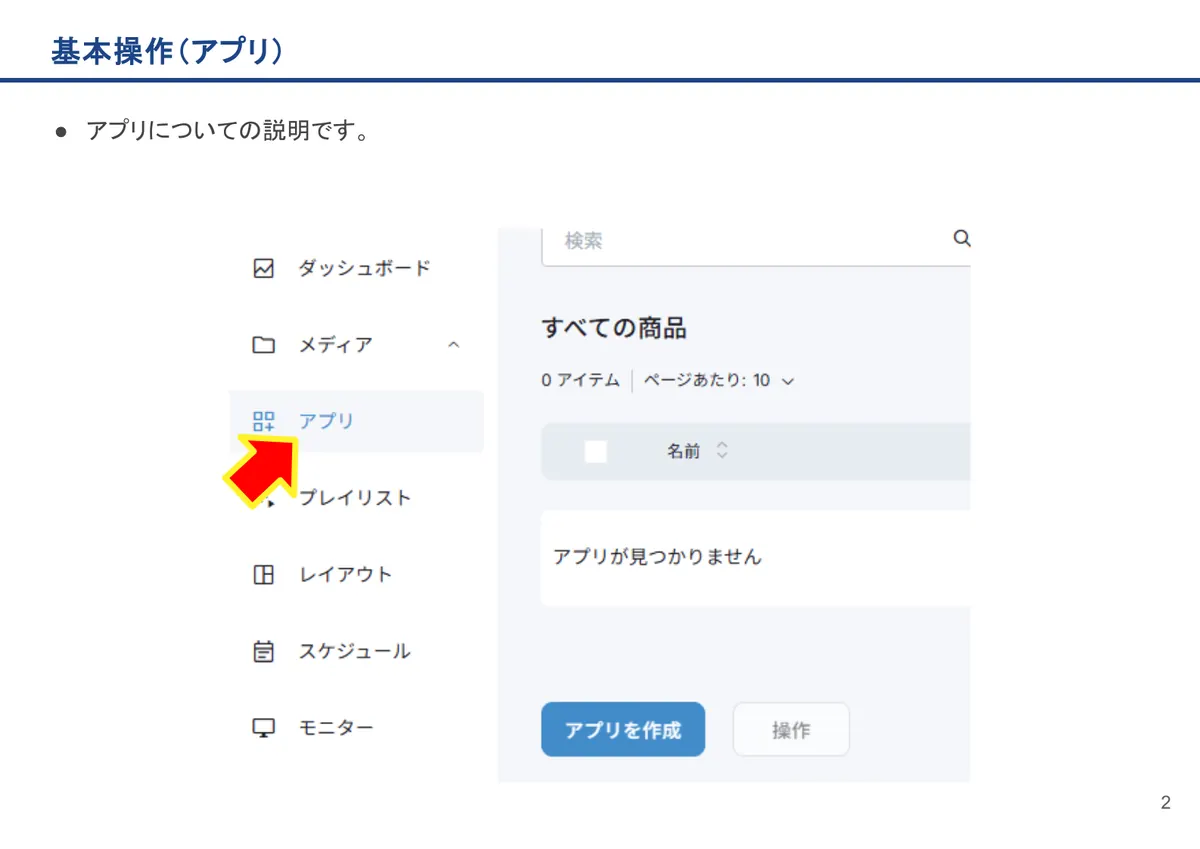Open ダッシュボード in the sidebar
Screen dimensions: 1200x849
click(364, 268)
